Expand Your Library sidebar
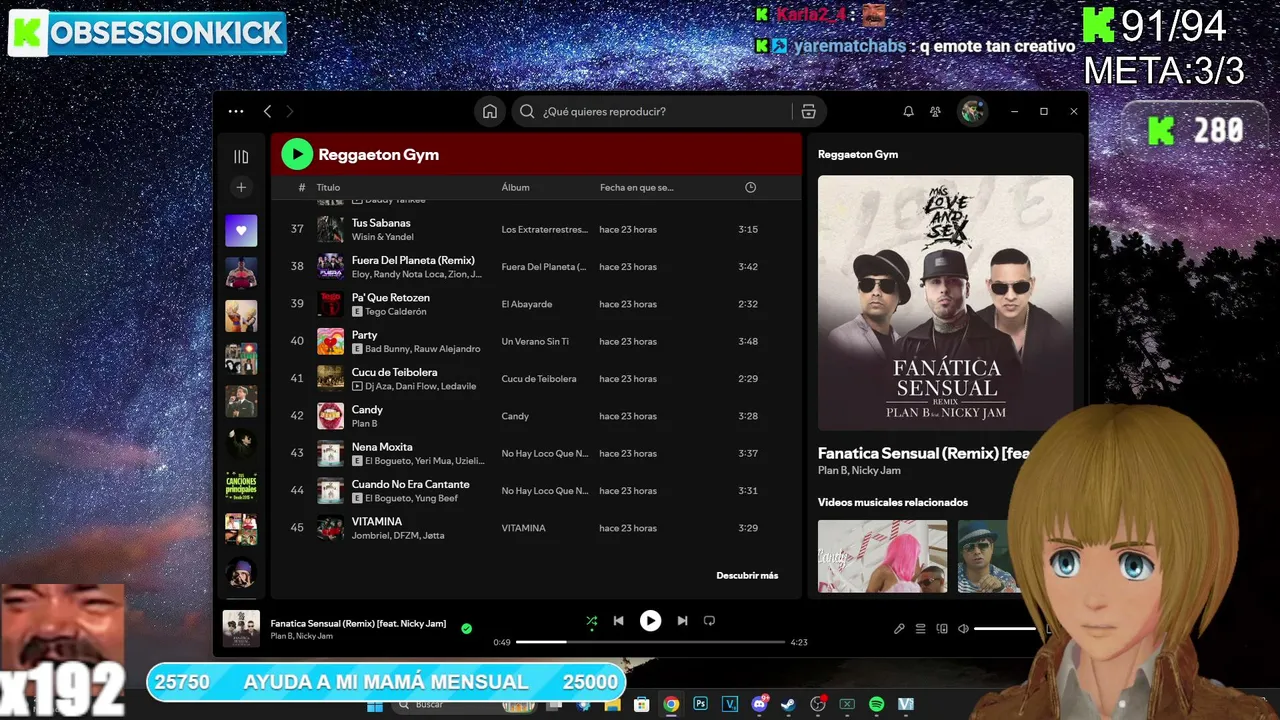Image resolution: width=1280 pixels, height=720 pixels. coord(241,156)
